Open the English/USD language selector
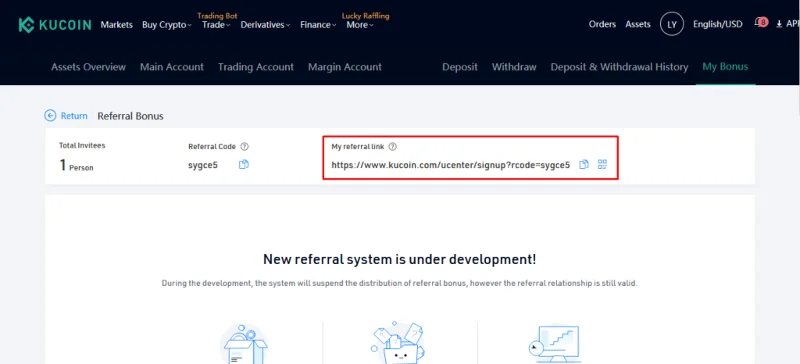Image resolution: width=800 pixels, height=364 pixels. [x=717, y=24]
